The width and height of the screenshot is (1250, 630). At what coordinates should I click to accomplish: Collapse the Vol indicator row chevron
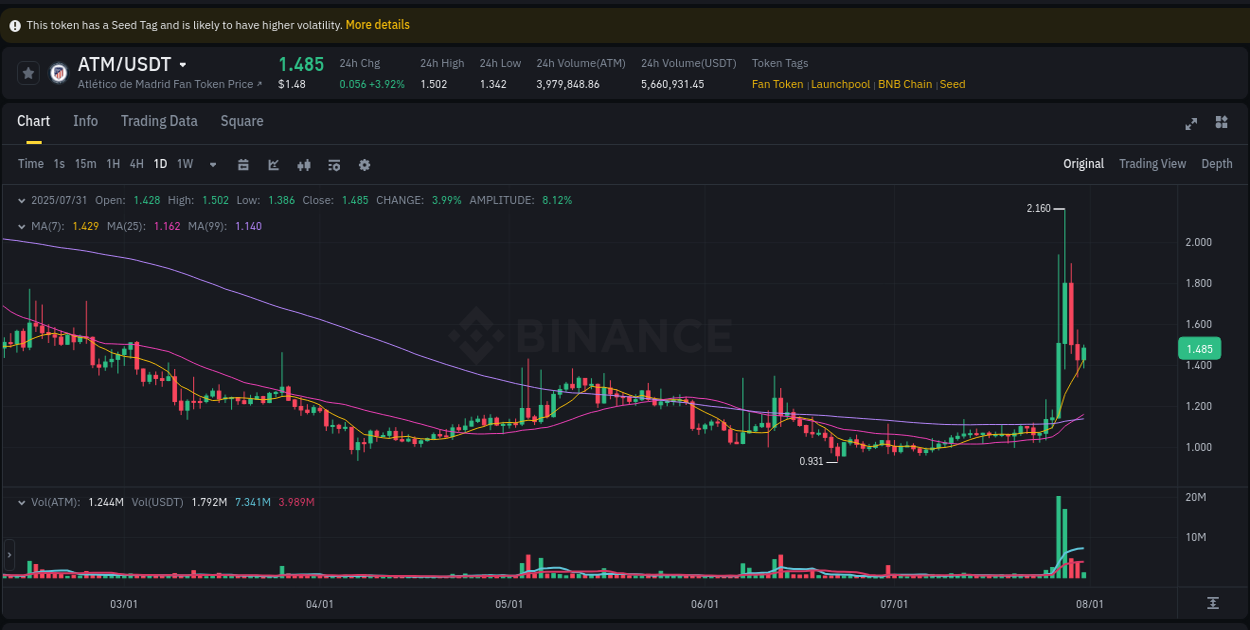pyautogui.click(x=22, y=502)
